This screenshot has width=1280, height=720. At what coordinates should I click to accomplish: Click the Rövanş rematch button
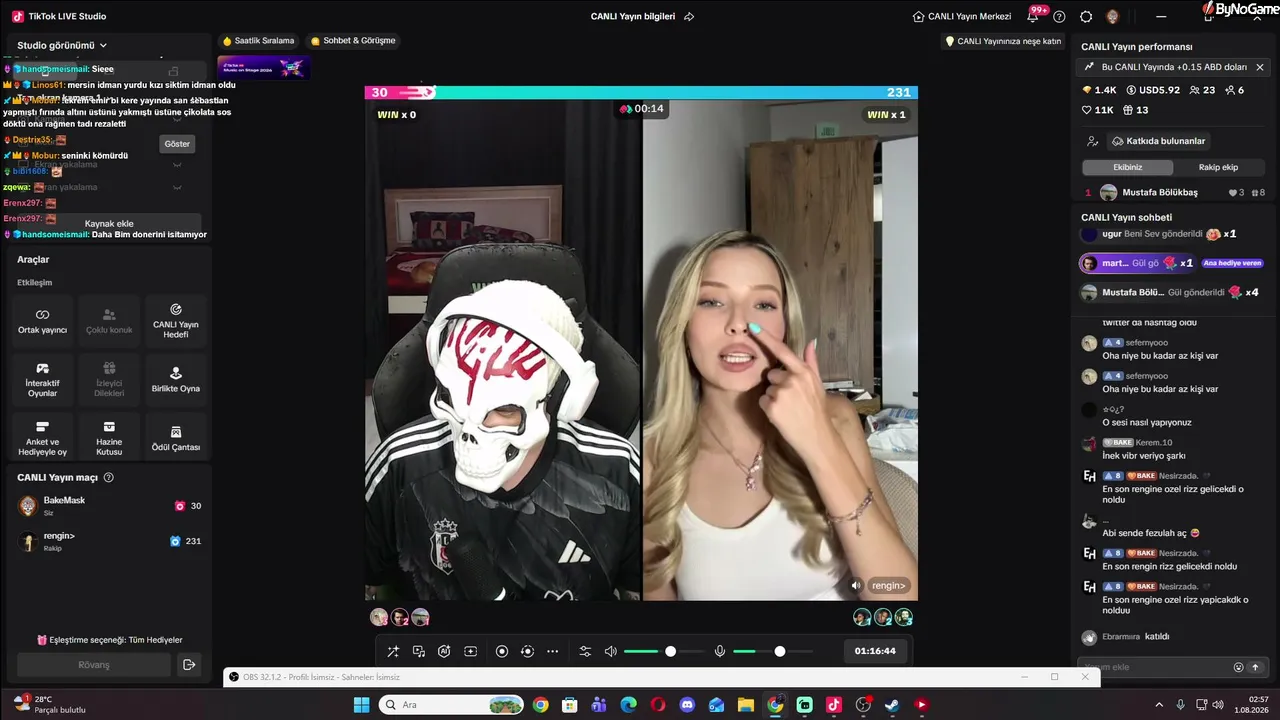pos(94,665)
